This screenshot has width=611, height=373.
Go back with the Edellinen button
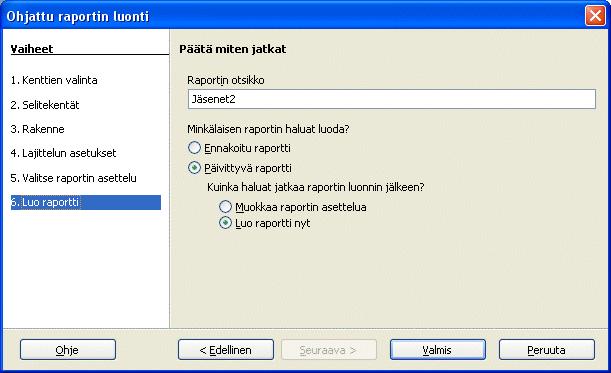[x=226, y=350]
